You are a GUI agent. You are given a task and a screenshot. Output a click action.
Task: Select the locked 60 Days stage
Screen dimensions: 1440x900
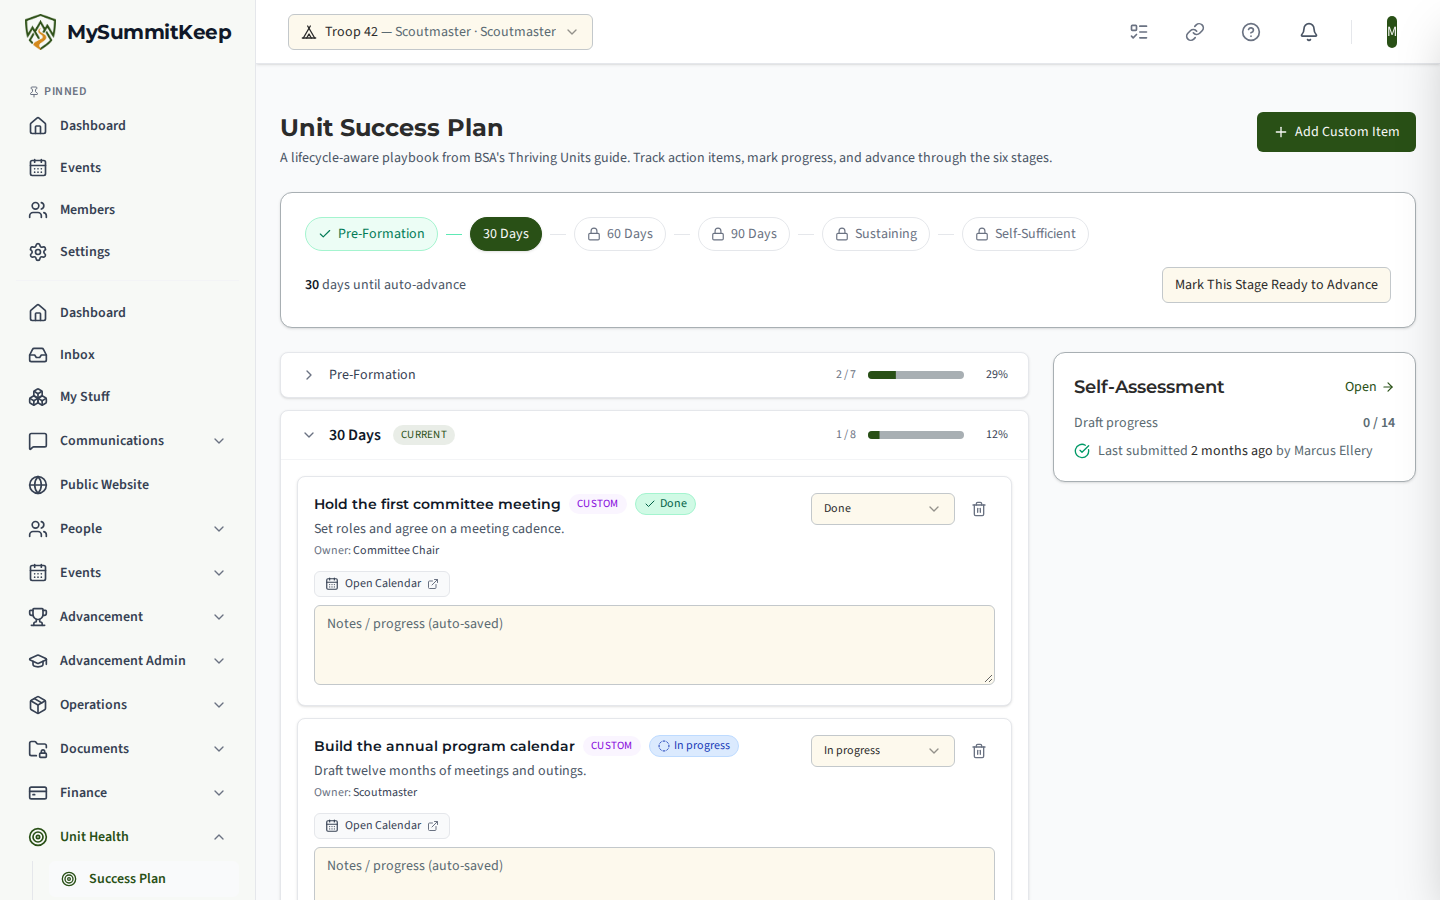pos(620,234)
